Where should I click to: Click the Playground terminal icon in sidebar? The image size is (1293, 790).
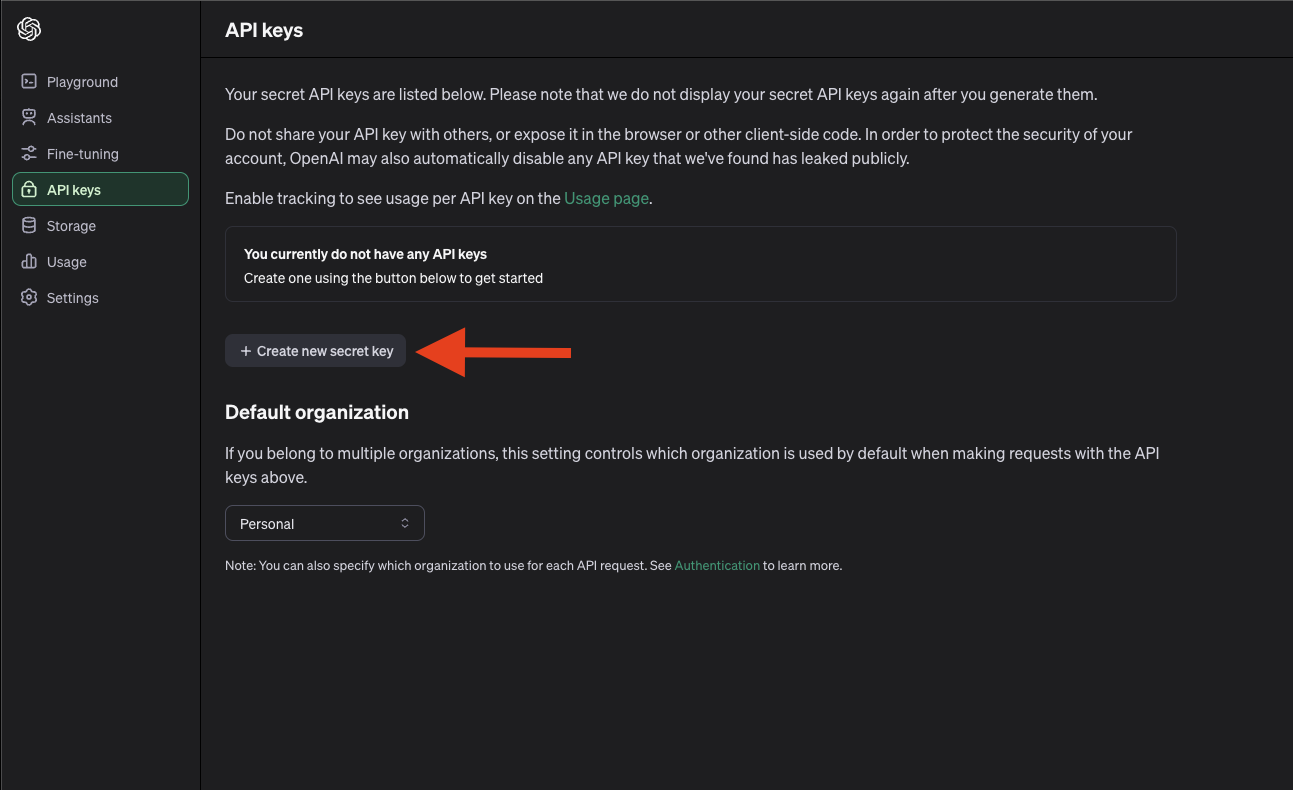(x=29, y=82)
